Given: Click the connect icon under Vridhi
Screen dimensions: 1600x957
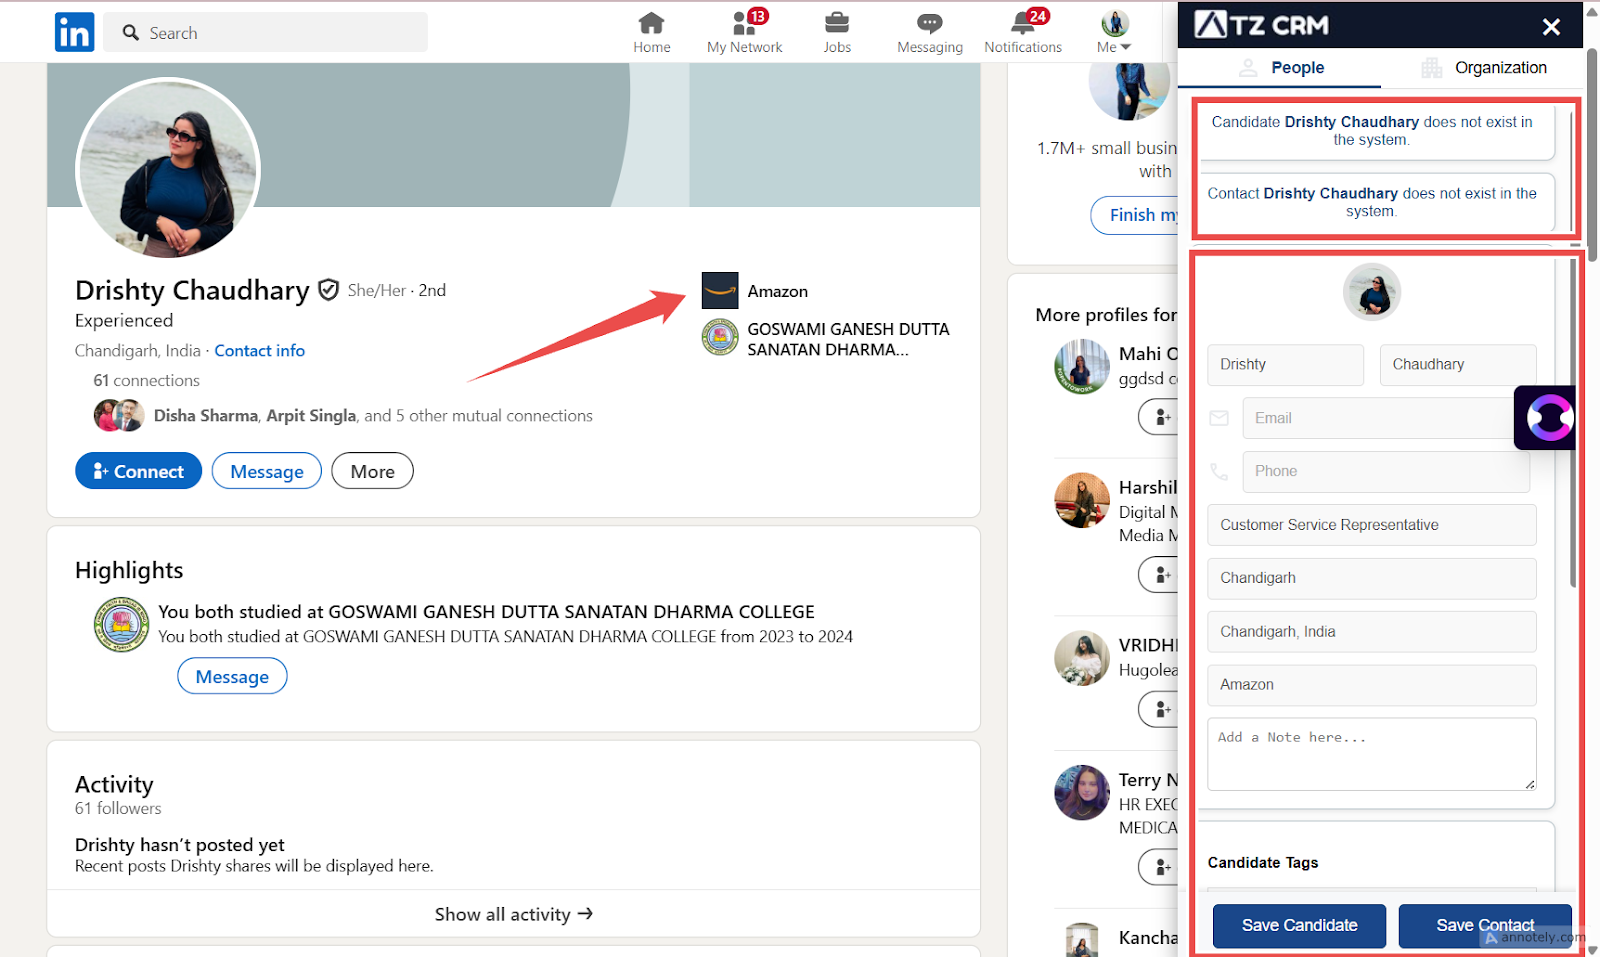Looking at the screenshot, I should [1160, 709].
